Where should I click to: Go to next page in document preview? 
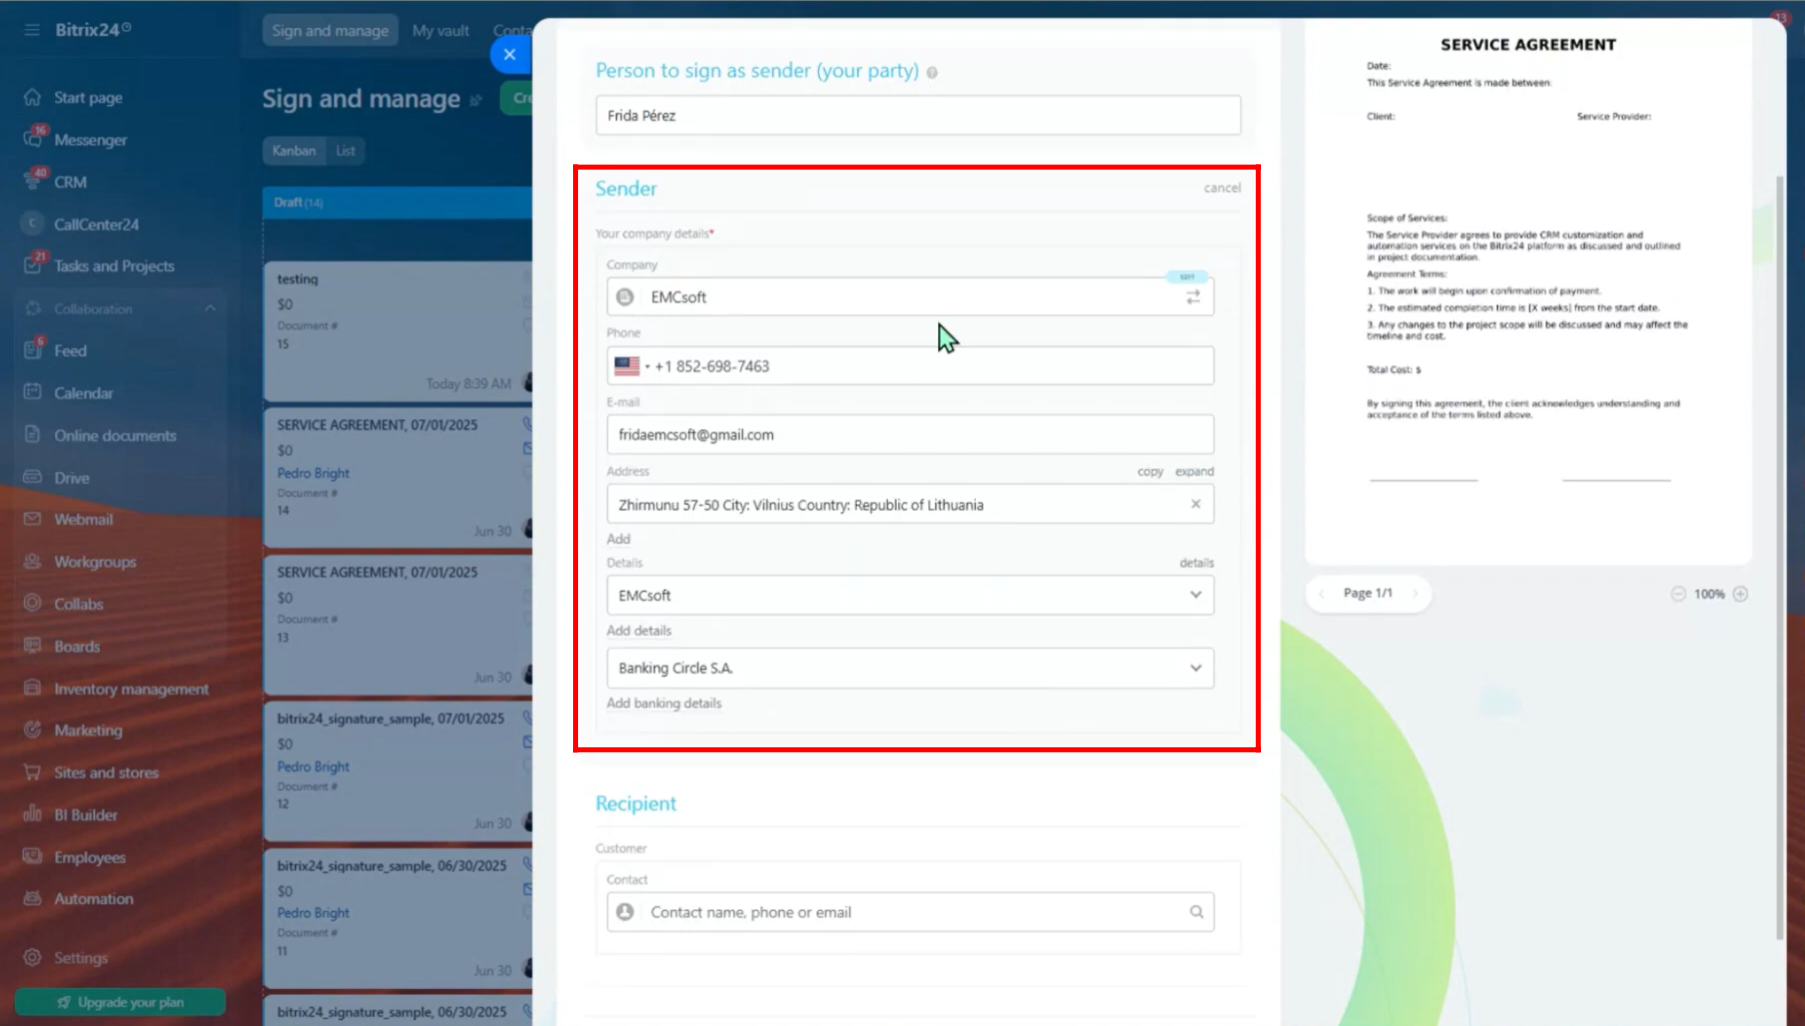pos(1415,594)
